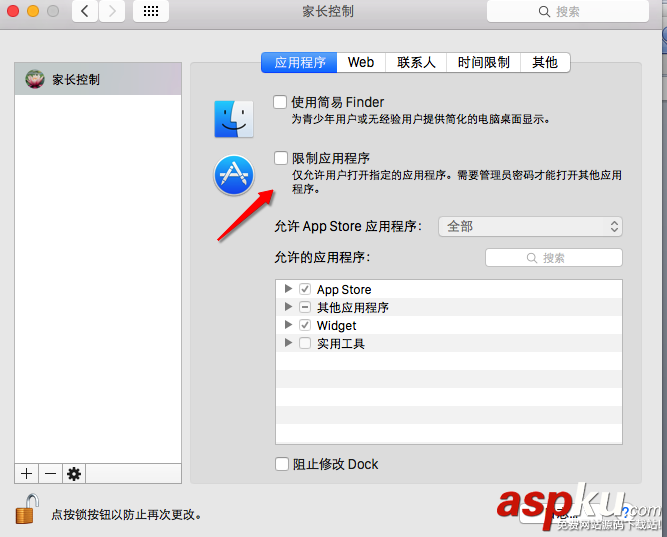Enable 使用简易 Finder checkbox

(280, 102)
